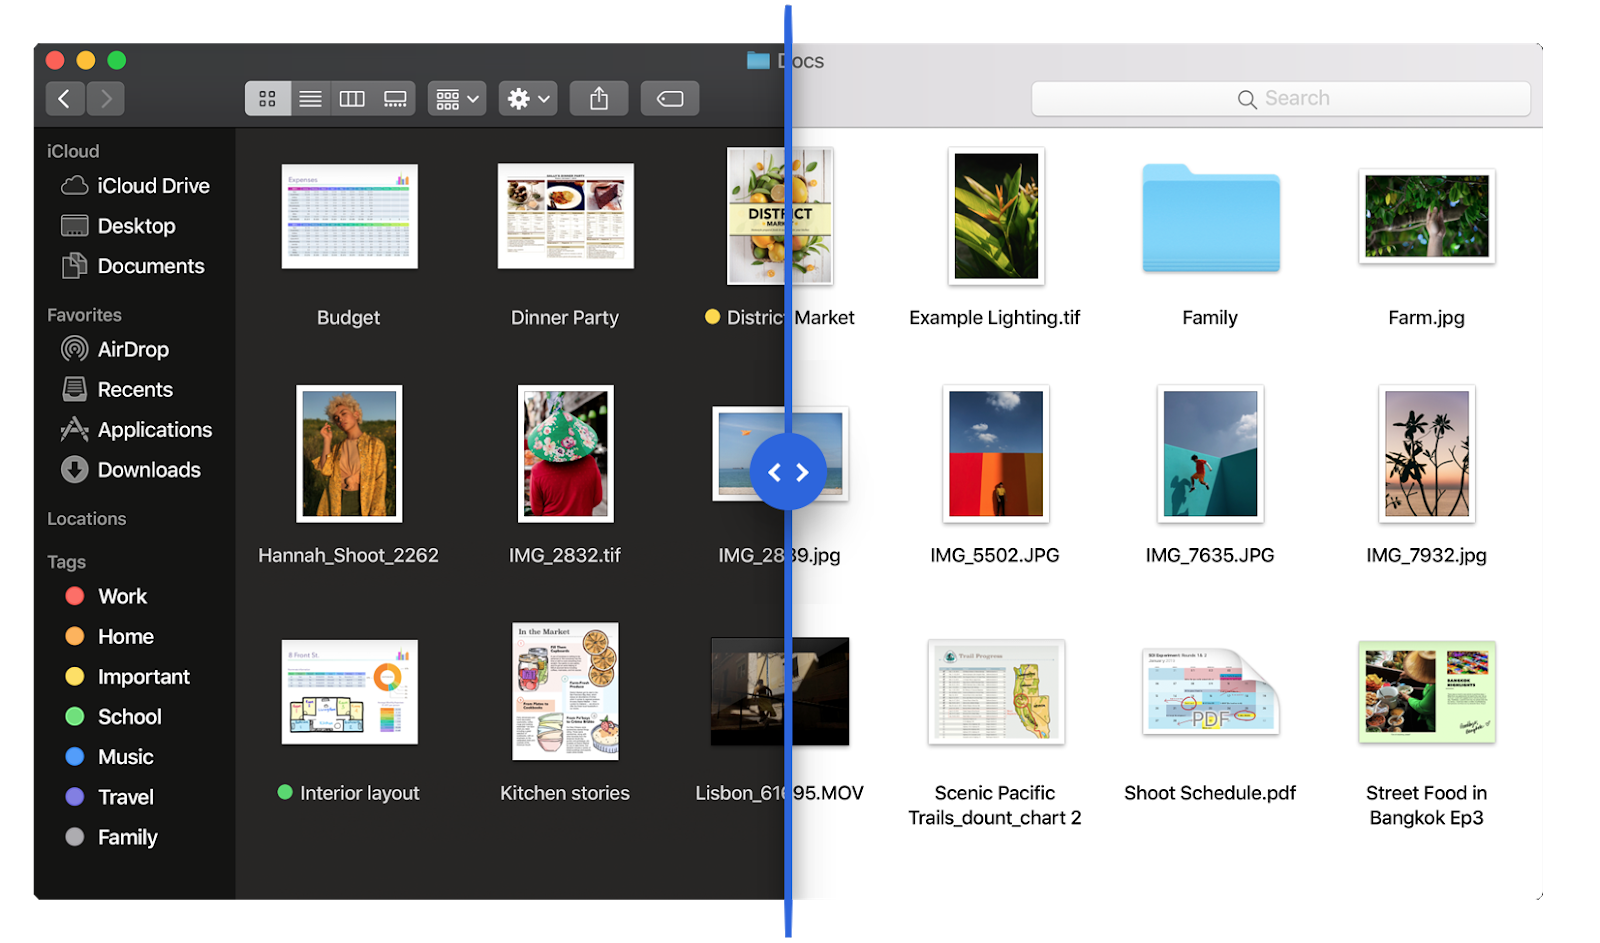Screen dimensions: 1600x943
Task: Select Street Food in Bangkok Ep3
Action: [1426, 692]
